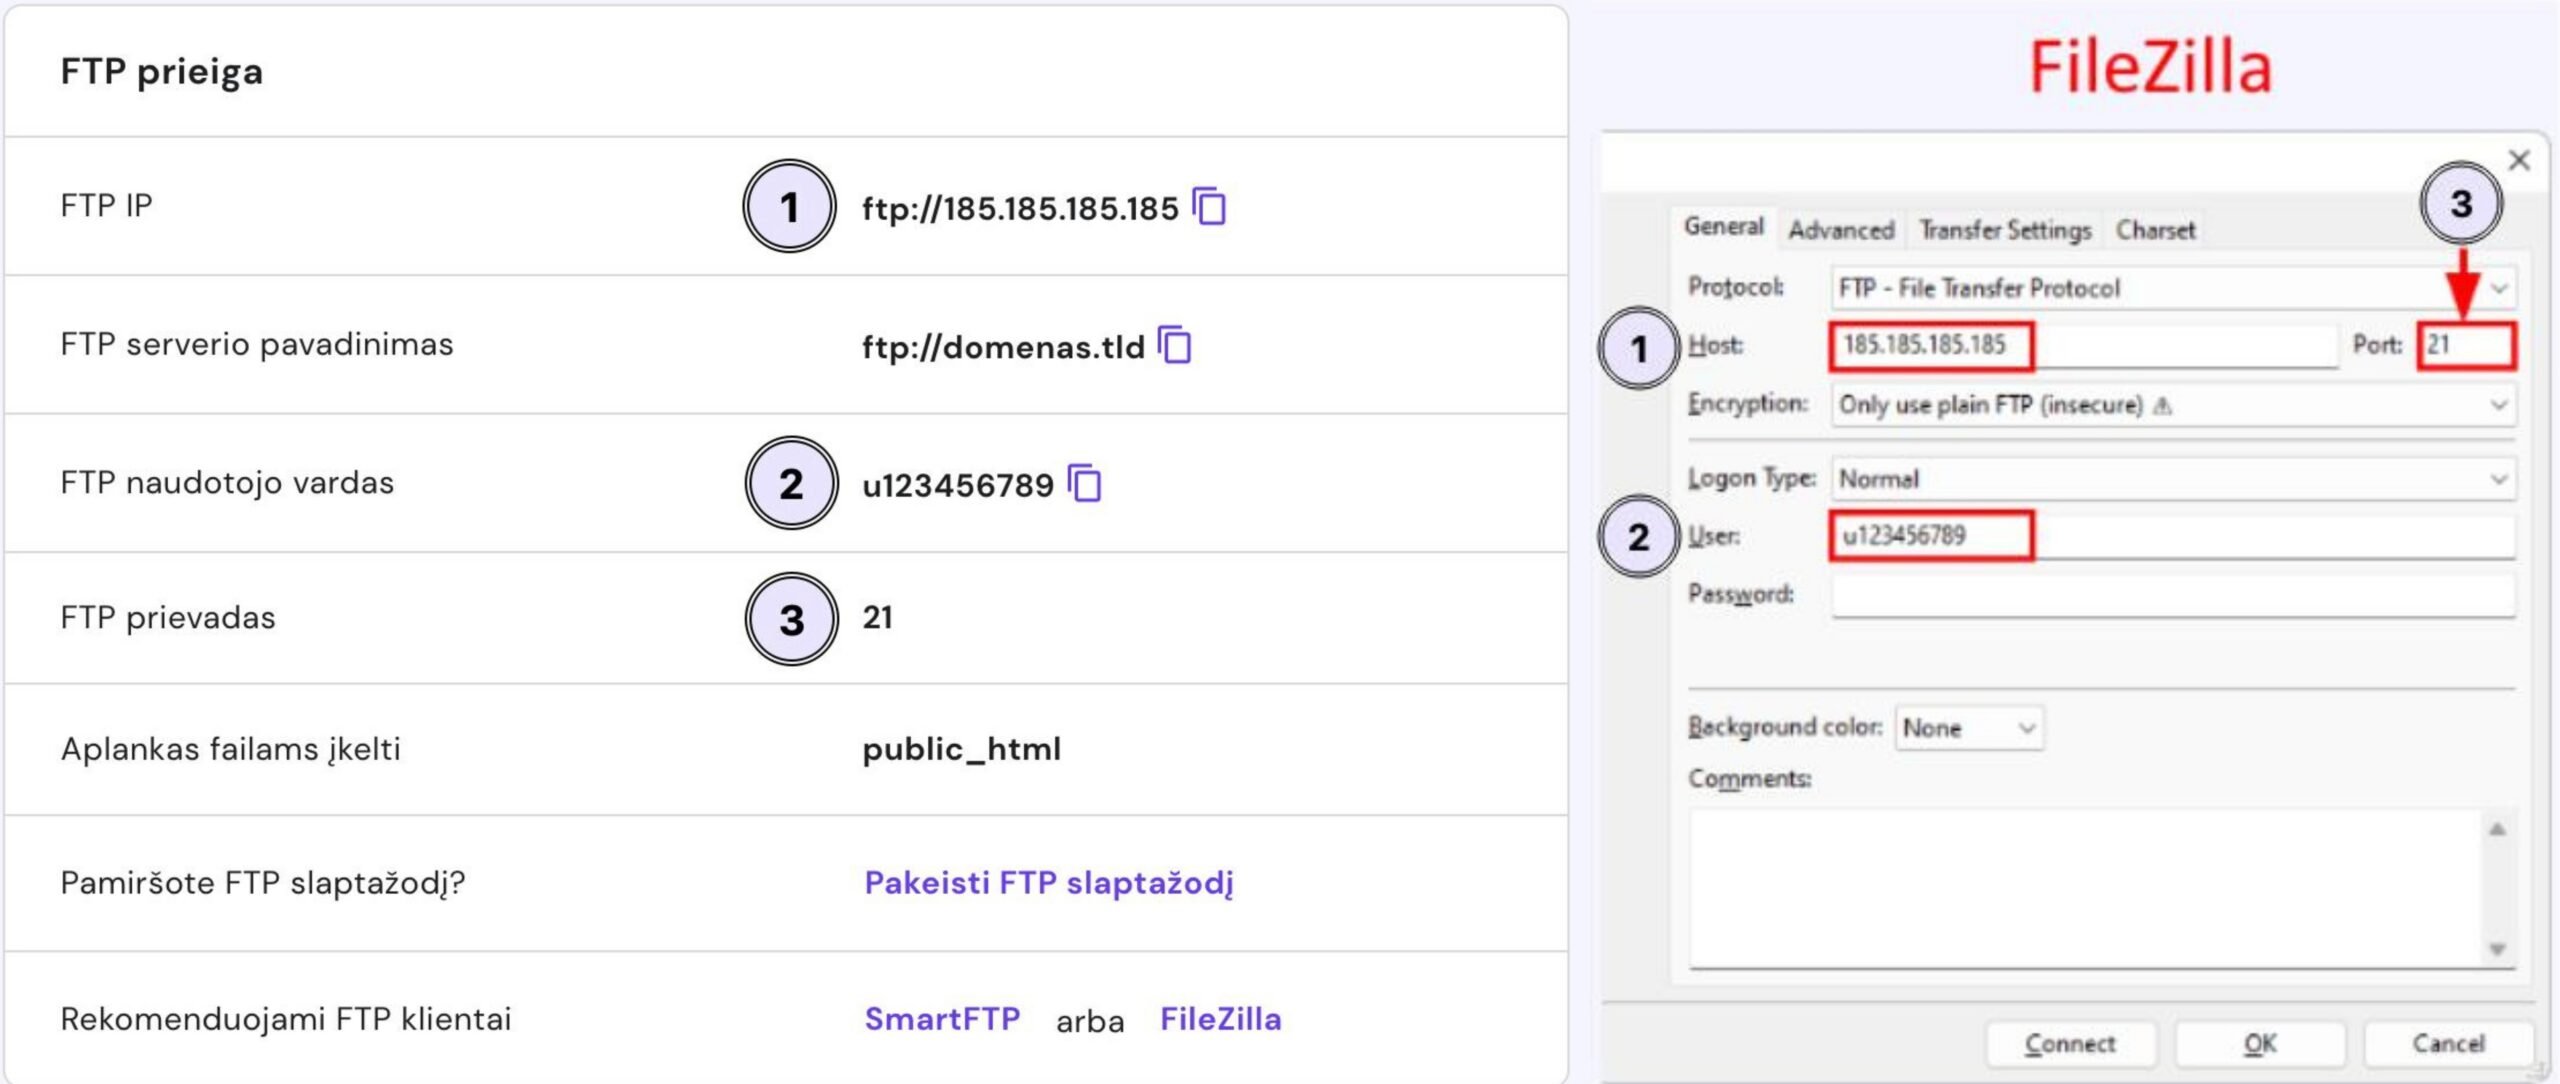Open the Transfer Settings tab
This screenshot has height=1084, width=2560.
pyautogui.click(x=2005, y=230)
